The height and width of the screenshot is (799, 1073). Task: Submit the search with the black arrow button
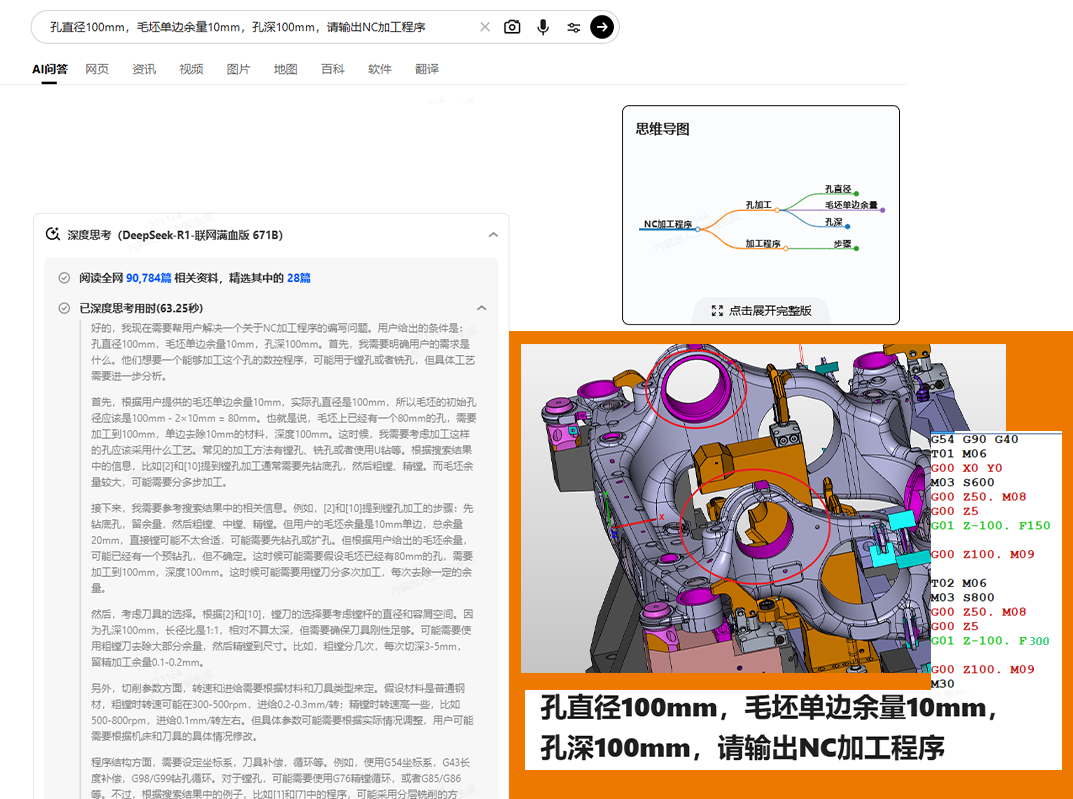pyautogui.click(x=602, y=27)
